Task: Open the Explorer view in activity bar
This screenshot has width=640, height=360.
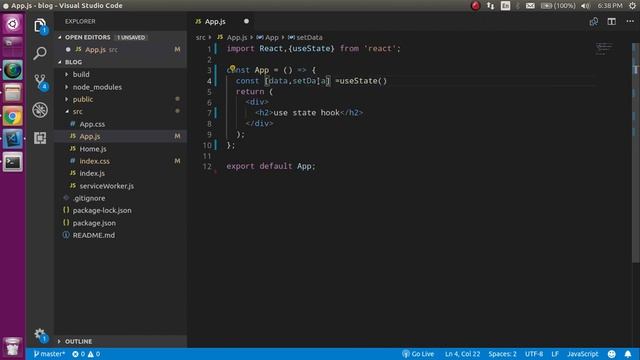Action: coord(40,26)
